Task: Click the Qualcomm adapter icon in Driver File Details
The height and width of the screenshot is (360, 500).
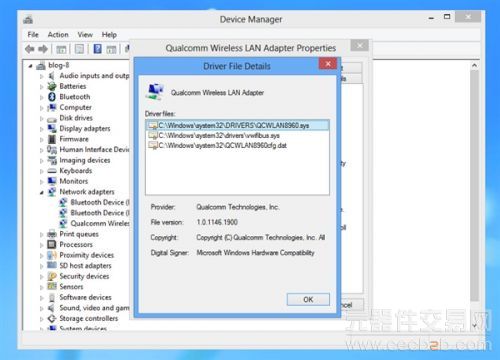Action: (x=155, y=92)
